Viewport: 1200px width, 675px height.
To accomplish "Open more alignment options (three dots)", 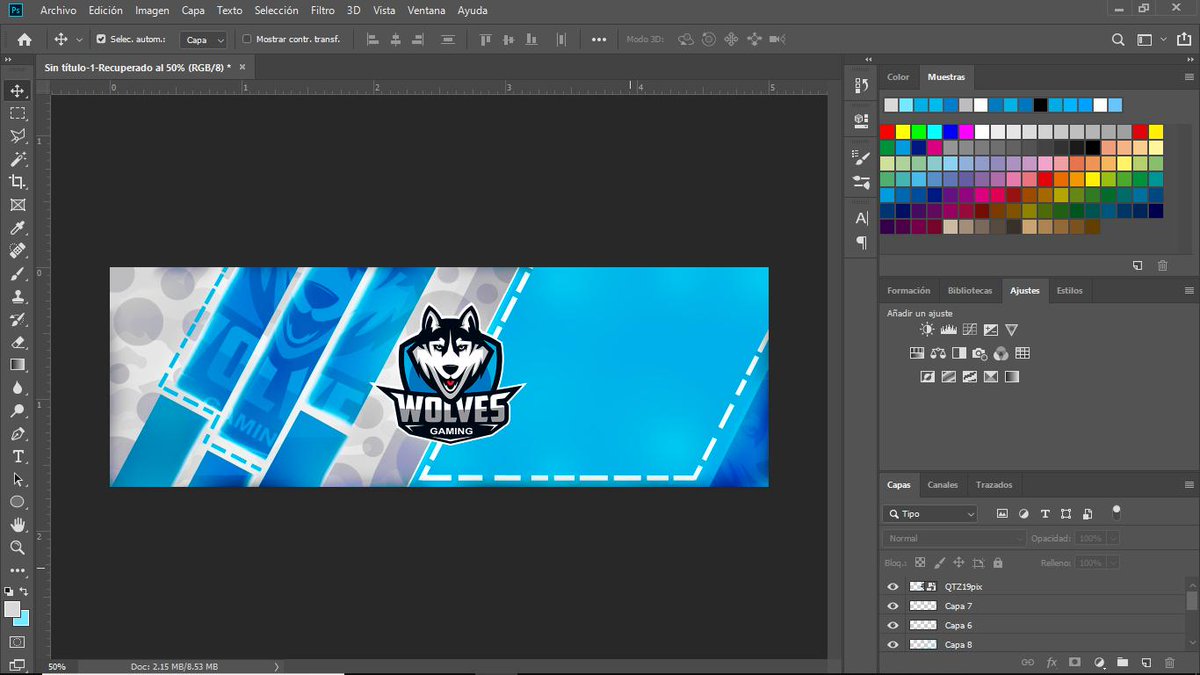I will tap(599, 40).
